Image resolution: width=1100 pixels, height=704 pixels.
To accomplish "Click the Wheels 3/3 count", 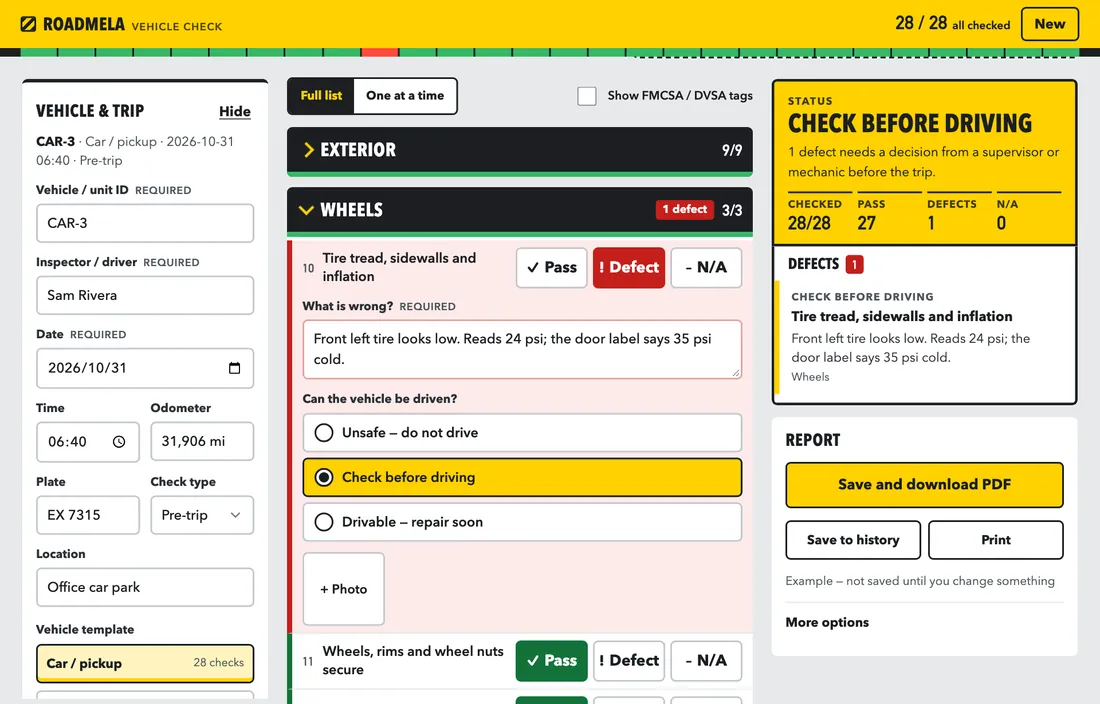I will pos(732,210).
